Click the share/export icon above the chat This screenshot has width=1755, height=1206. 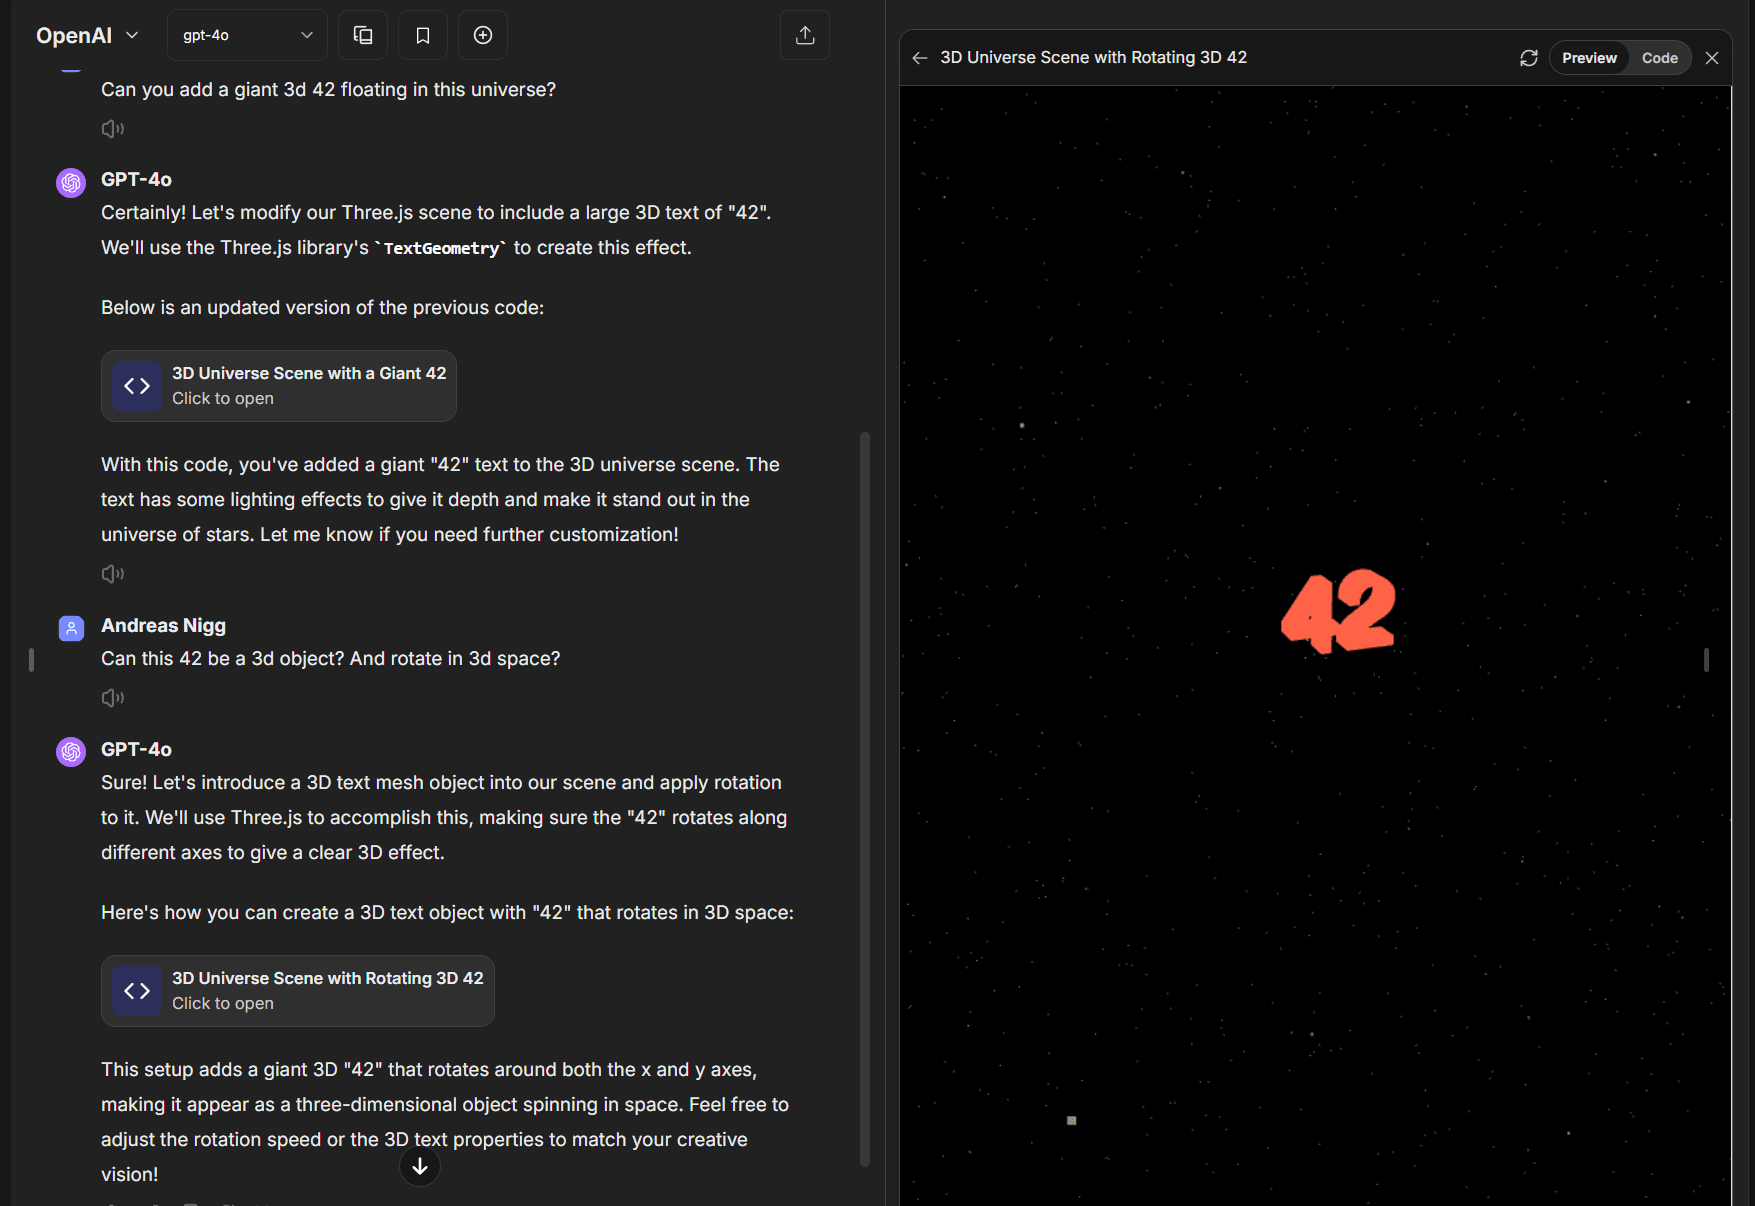(805, 35)
